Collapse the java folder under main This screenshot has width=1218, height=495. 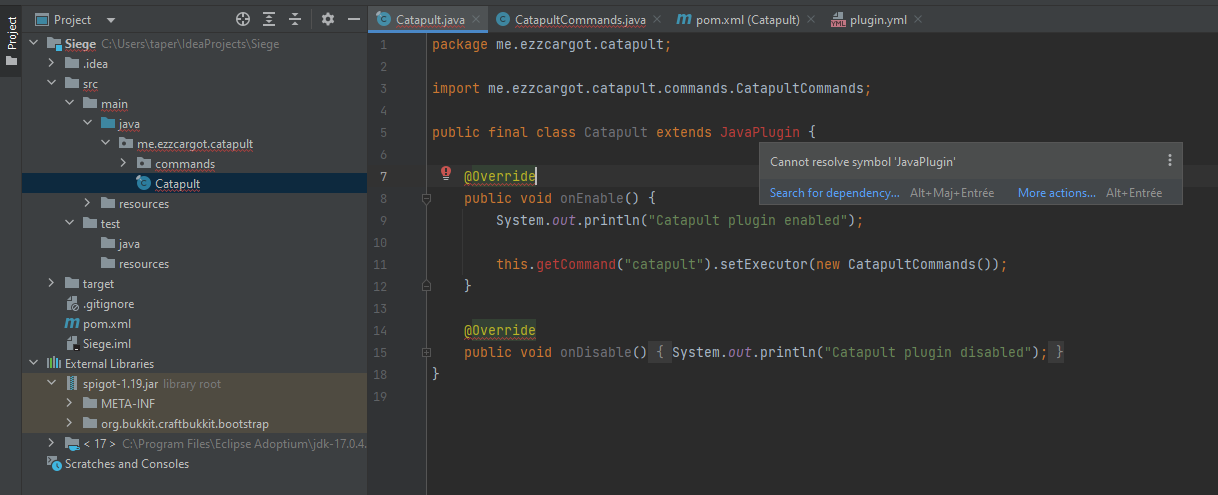coord(88,124)
